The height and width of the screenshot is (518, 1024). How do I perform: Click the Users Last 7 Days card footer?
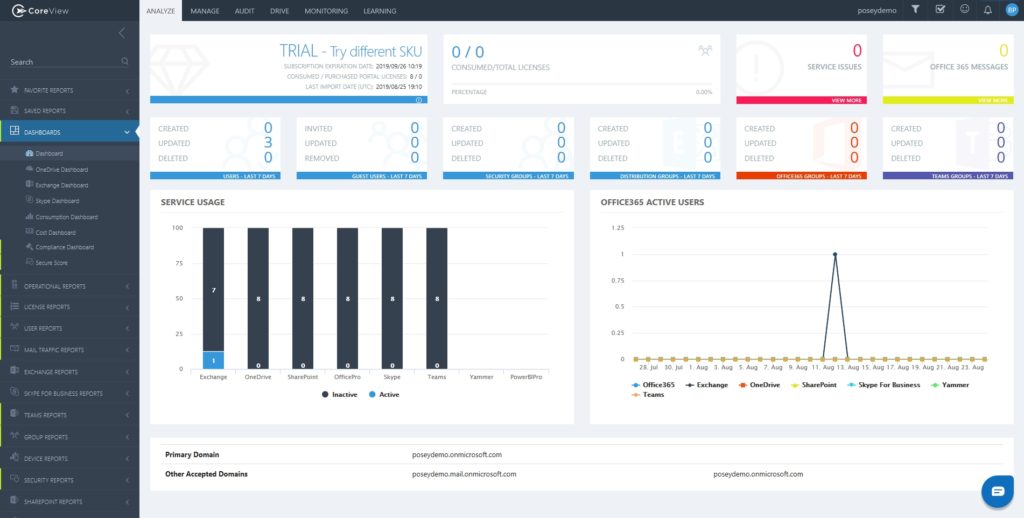pos(216,176)
